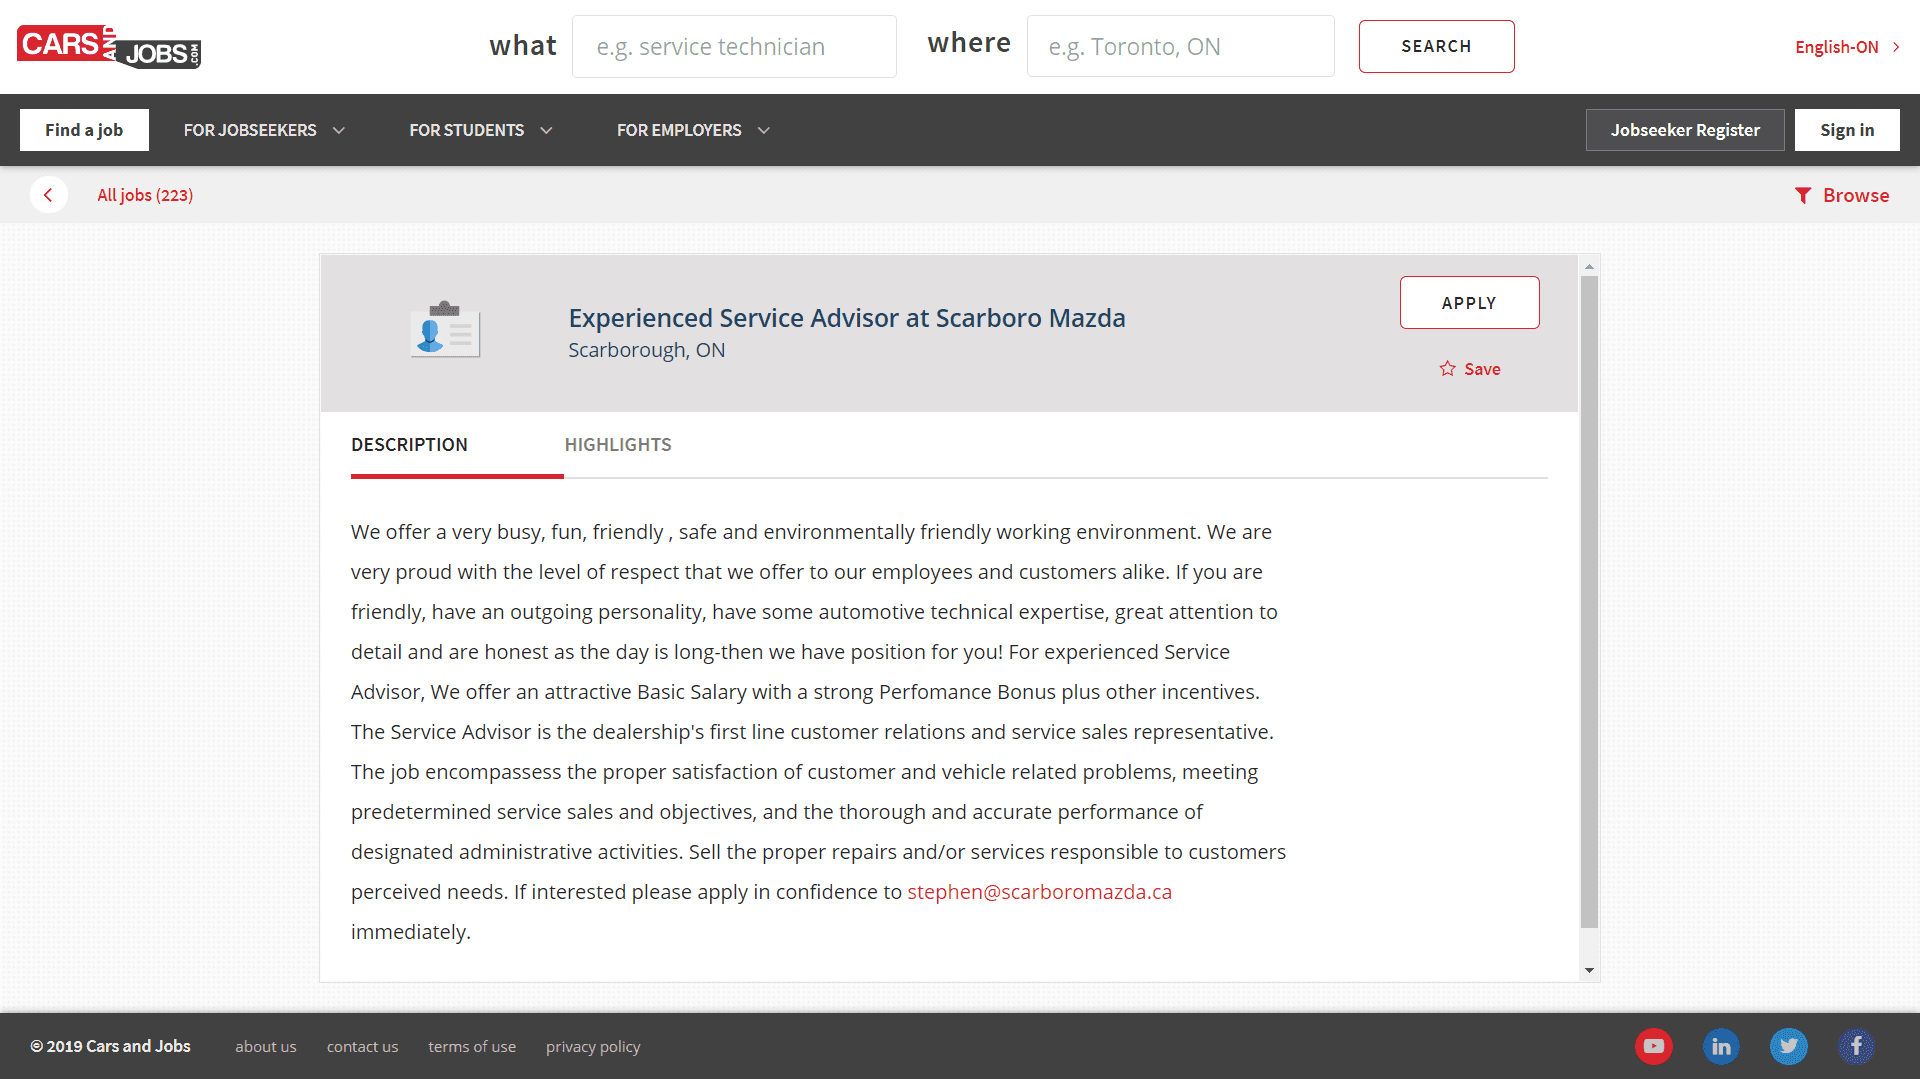
Task: Expand the For Jobseekers menu
Action: pos(264,130)
